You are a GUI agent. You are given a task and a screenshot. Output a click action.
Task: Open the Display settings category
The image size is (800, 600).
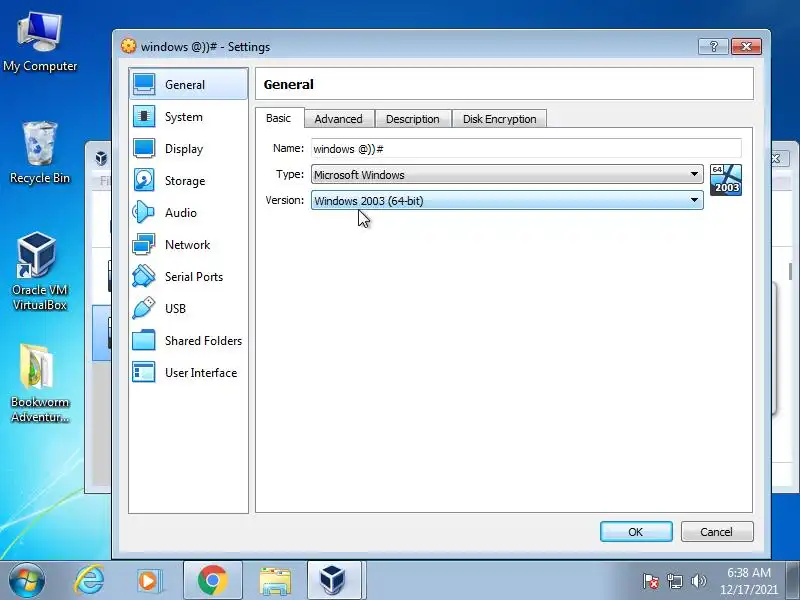[188, 148]
